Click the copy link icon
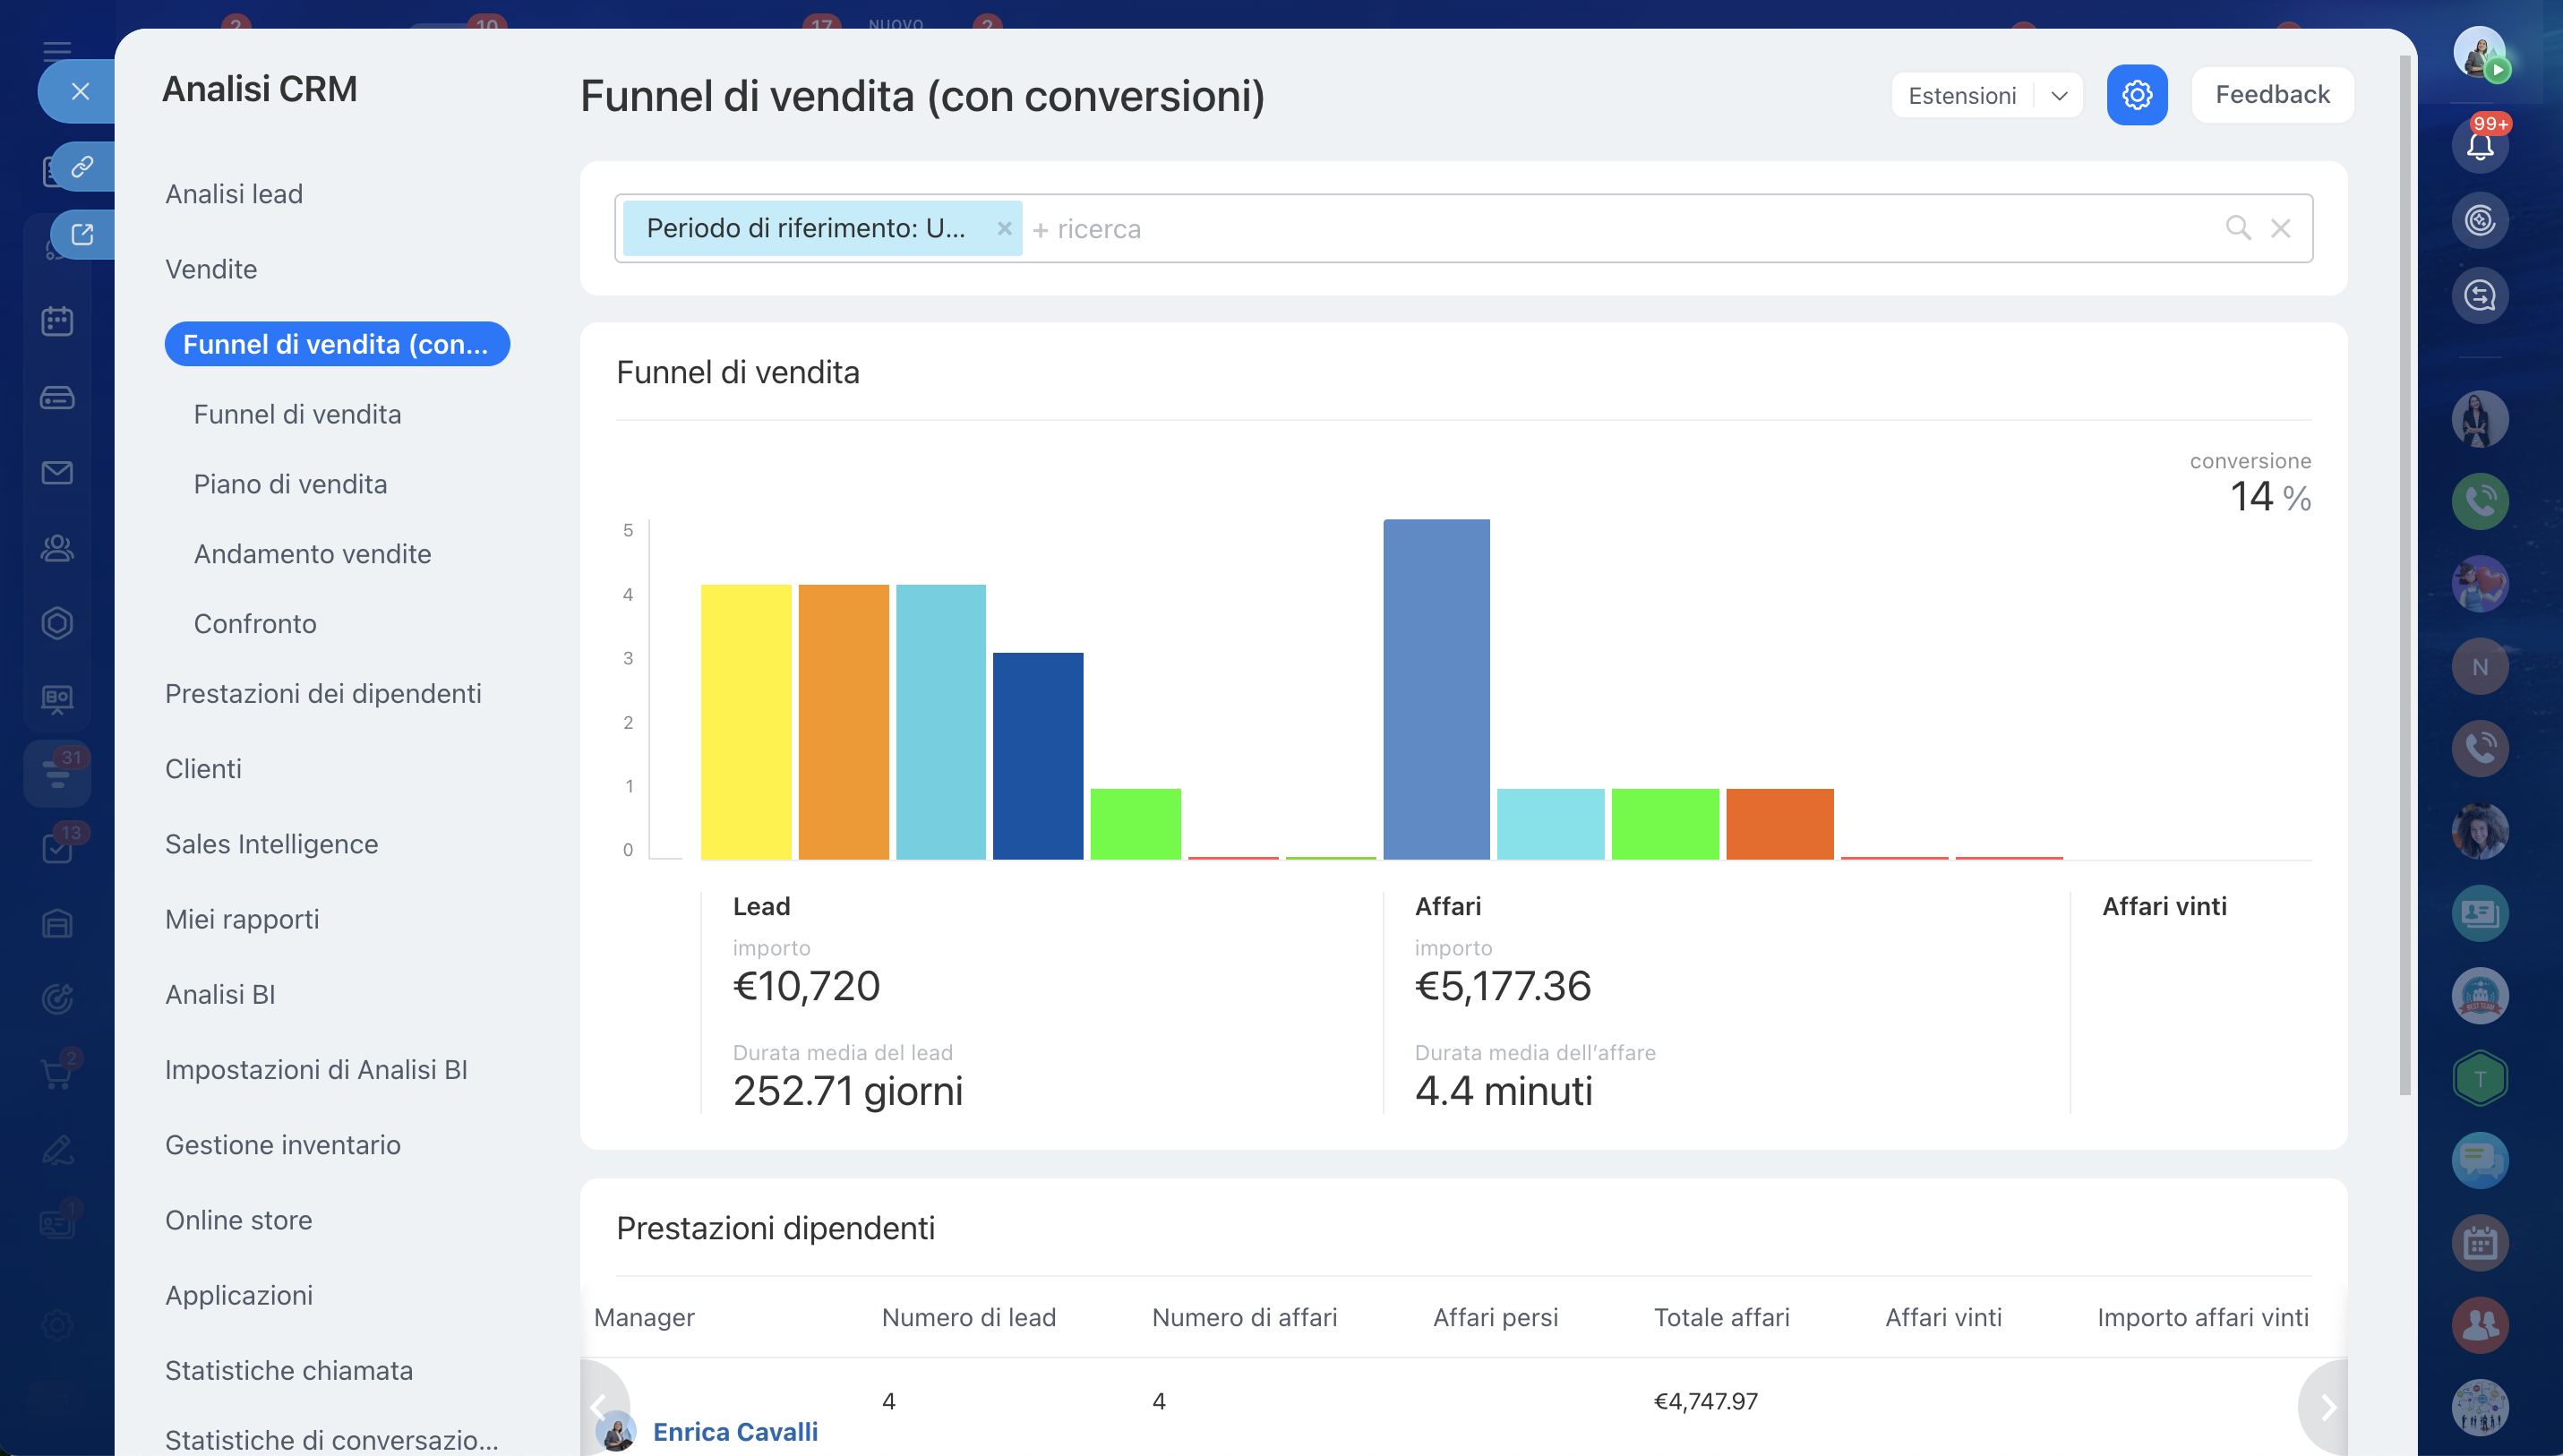 pyautogui.click(x=82, y=166)
